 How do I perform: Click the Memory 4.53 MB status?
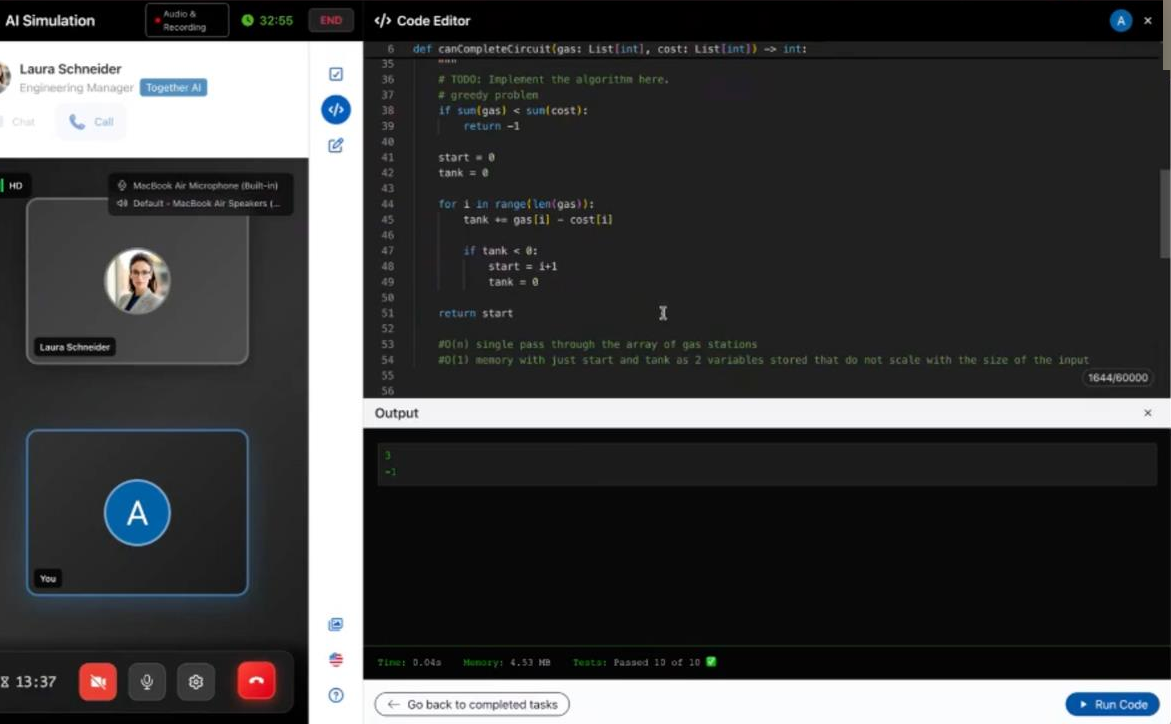506,662
